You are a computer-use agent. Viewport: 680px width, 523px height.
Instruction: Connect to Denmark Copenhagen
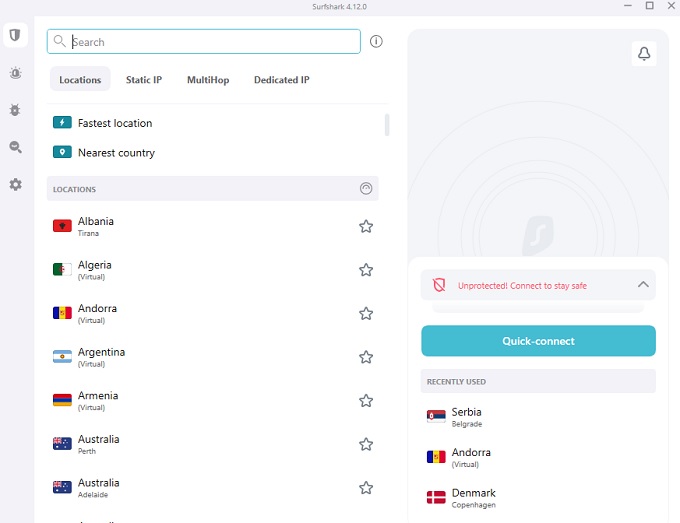[x=538, y=497]
